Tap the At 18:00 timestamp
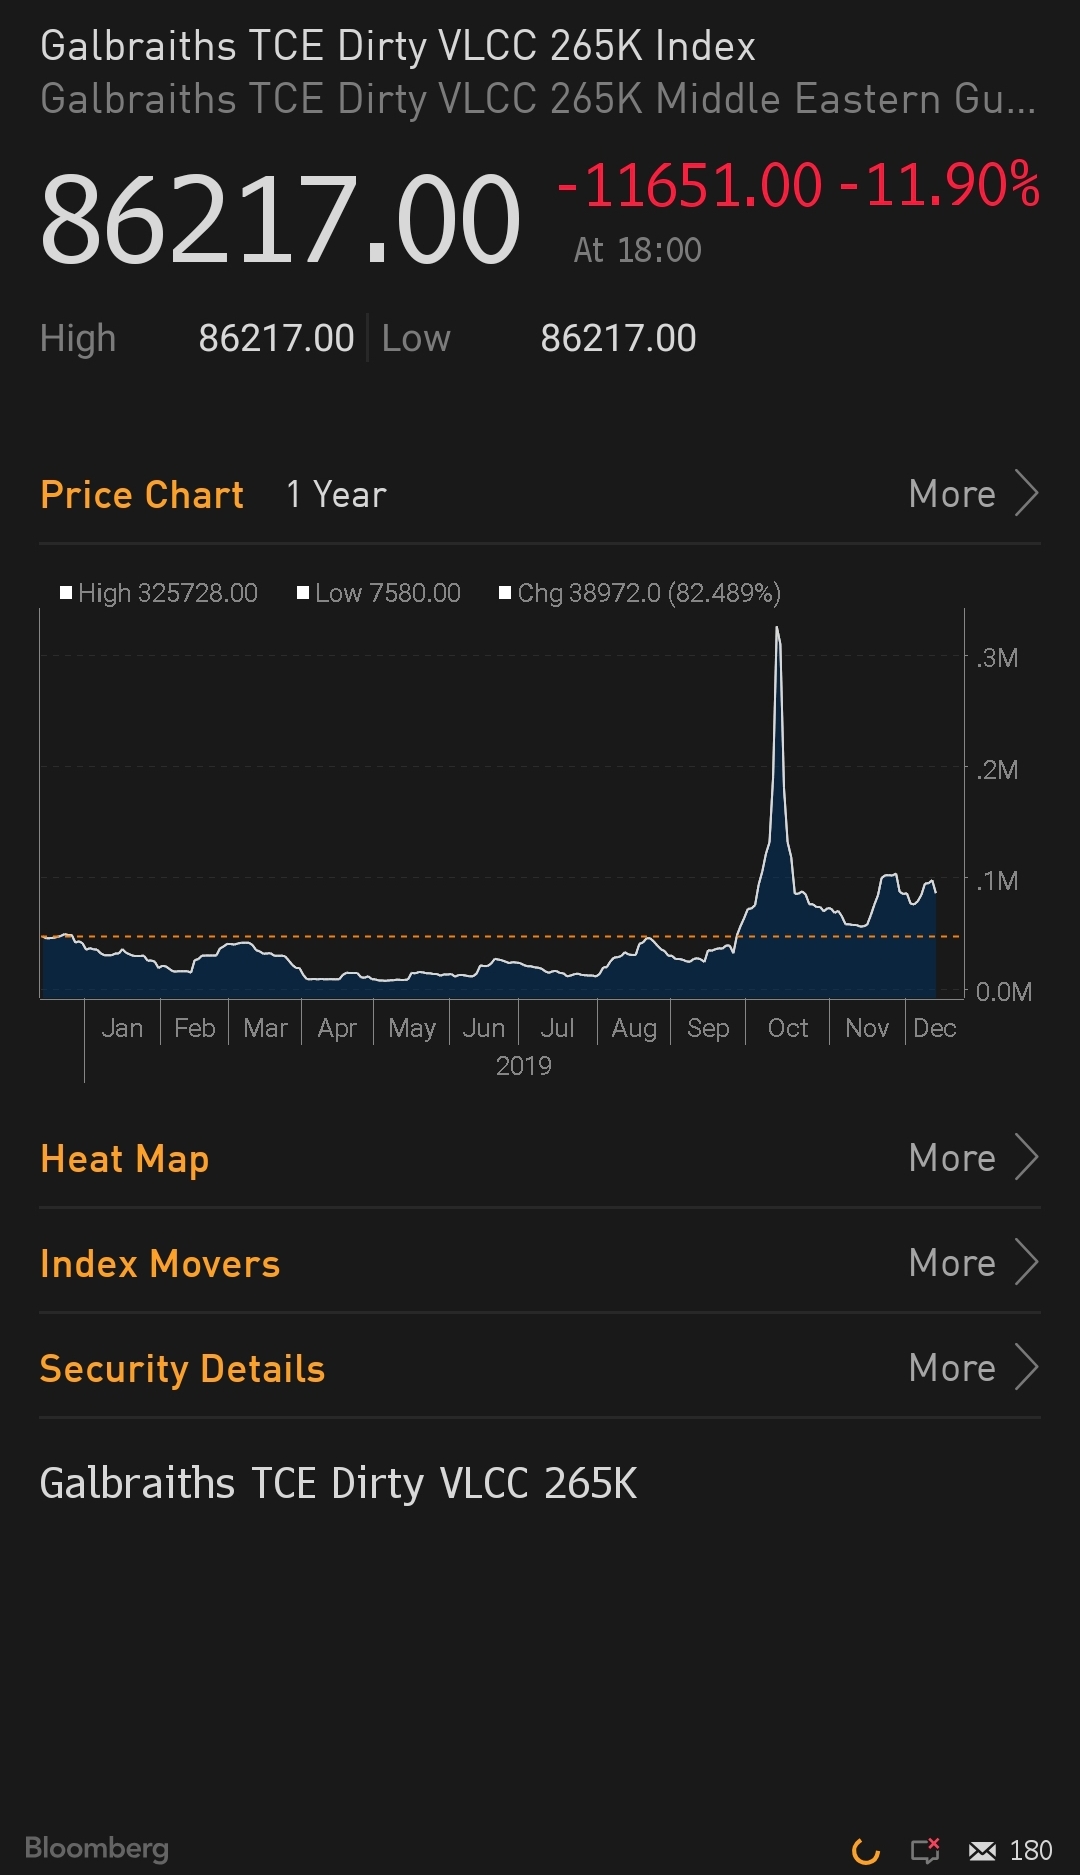Image resolution: width=1080 pixels, height=1875 pixels. click(638, 250)
